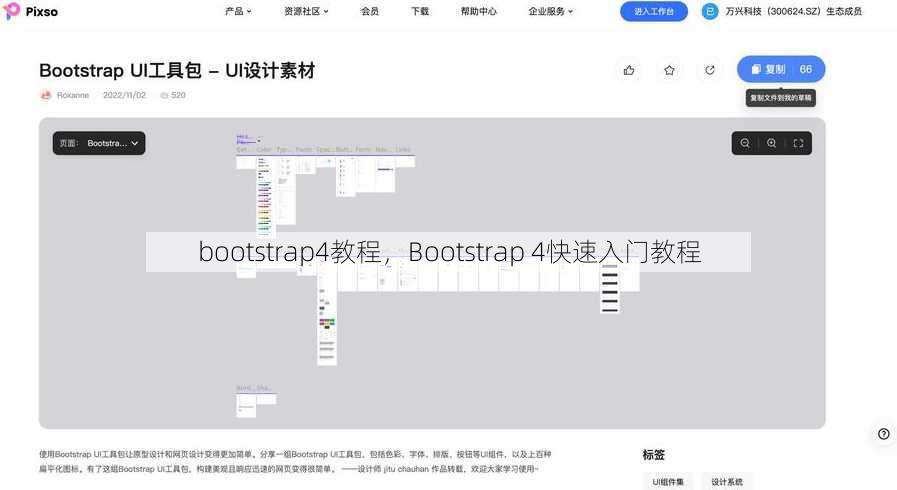Image resolution: width=897 pixels, height=490 pixels.
Task: Click the share arrow icon
Action: click(x=709, y=70)
